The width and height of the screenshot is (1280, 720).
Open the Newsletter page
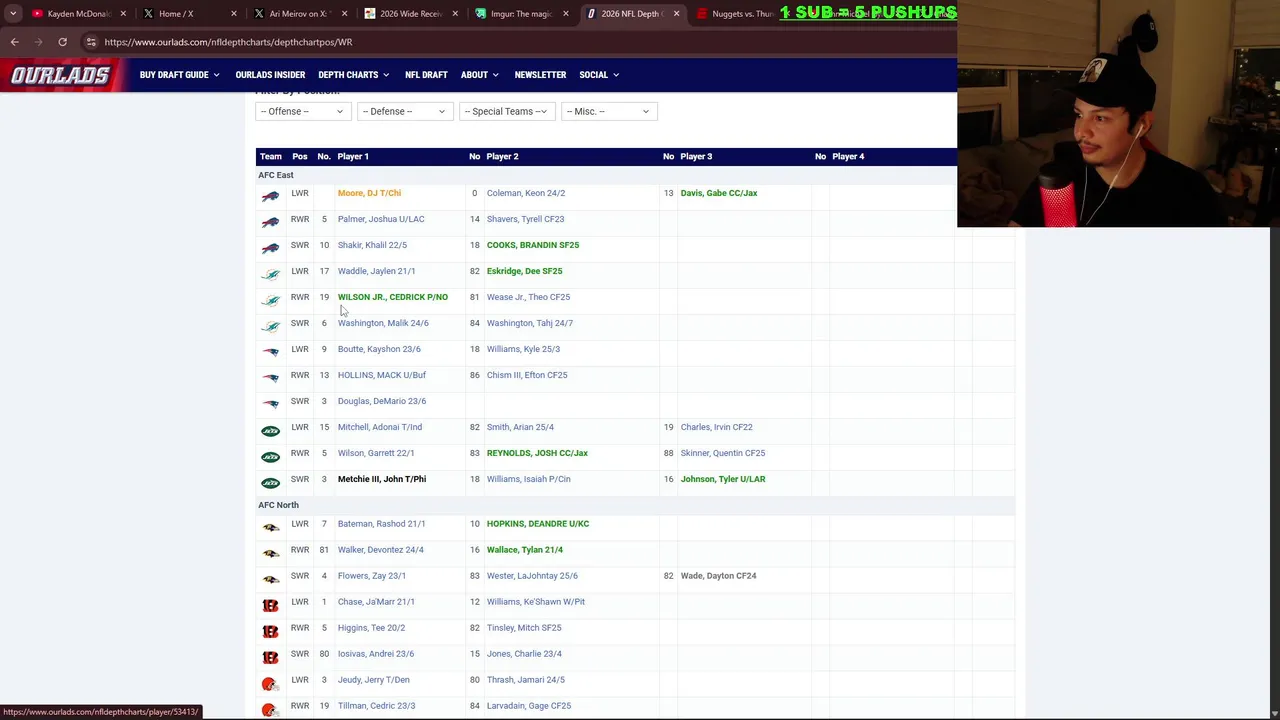(x=540, y=75)
